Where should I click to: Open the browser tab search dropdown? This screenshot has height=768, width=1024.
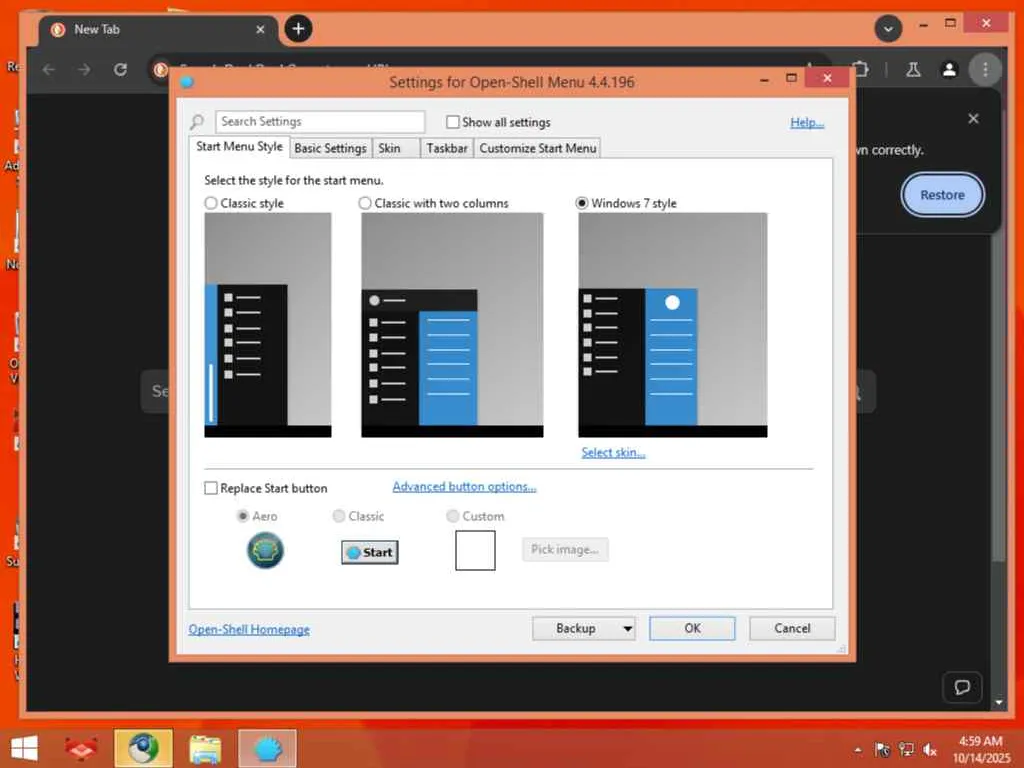pyautogui.click(x=888, y=29)
